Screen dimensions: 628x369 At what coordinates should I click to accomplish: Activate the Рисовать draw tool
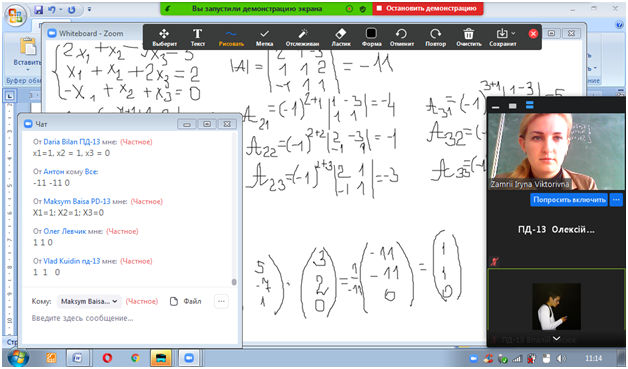pyautogui.click(x=231, y=37)
